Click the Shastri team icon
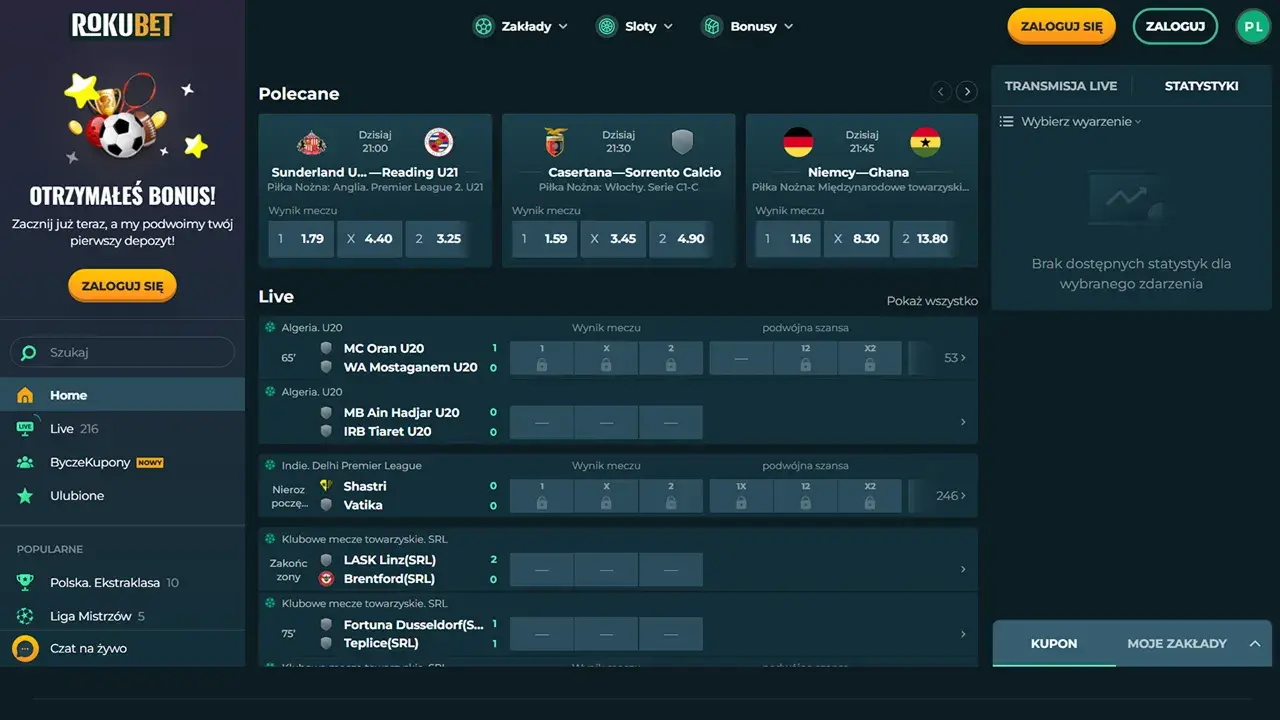This screenshot has height=720, width=1280. pyautogui.click(x=326, y=486)
